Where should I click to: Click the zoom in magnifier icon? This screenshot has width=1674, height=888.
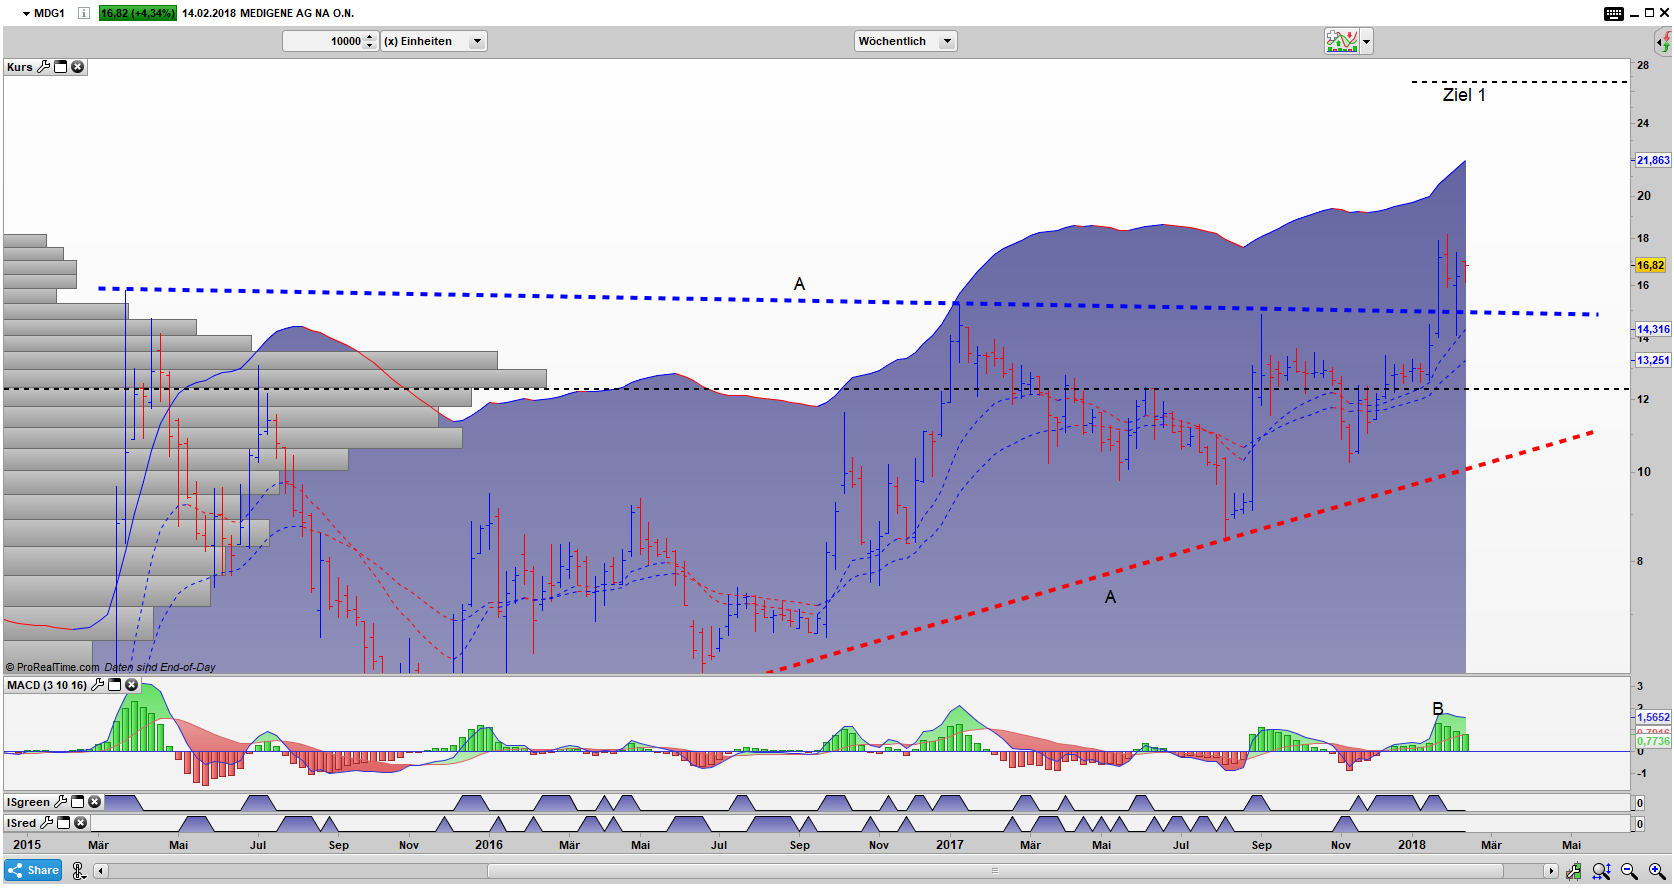[1657, 871]
